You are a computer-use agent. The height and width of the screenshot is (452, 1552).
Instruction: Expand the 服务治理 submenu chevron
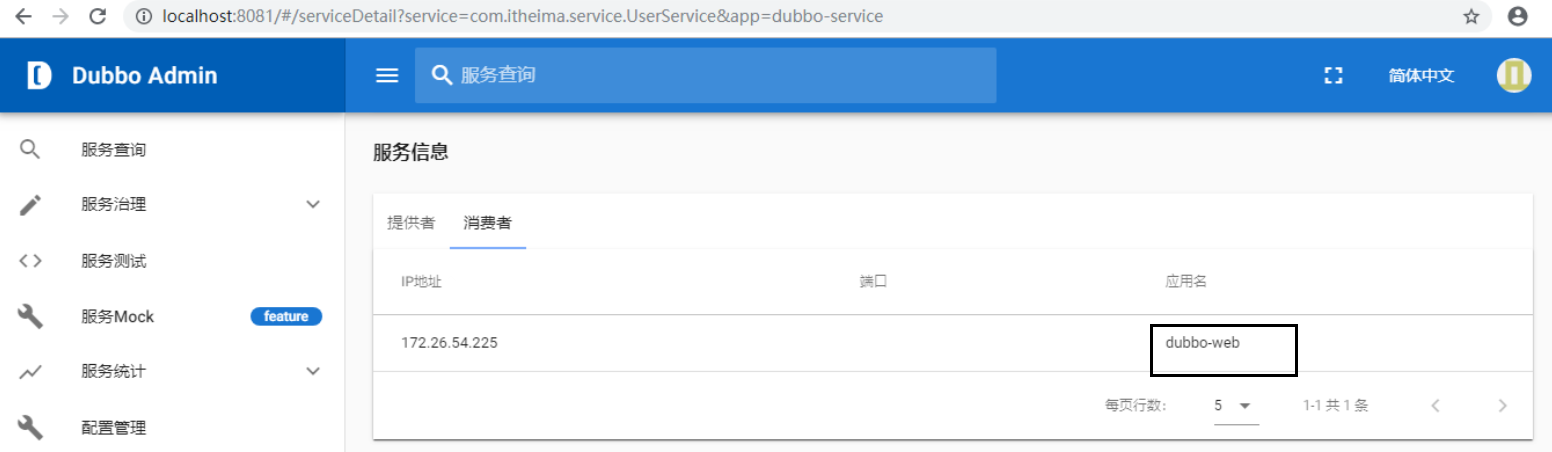(x=313, y=205)
